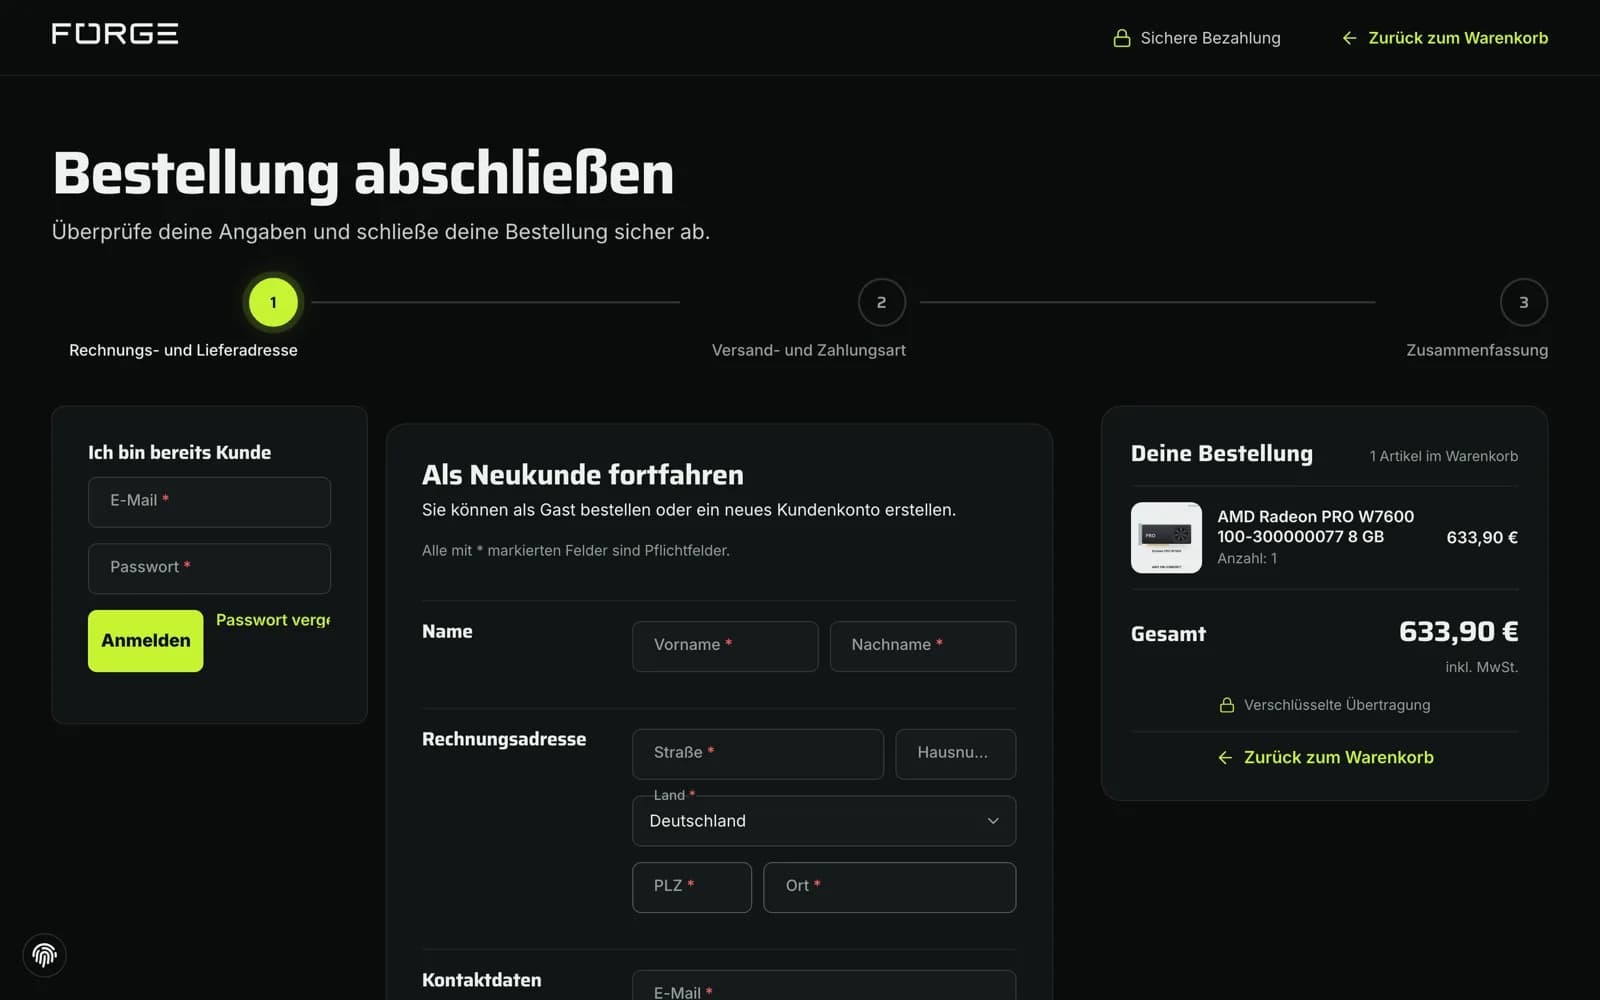Click the Sichere Bezahlung text
The height and width of the screenshot is (1000, 1600).
click(x=1210, y=38)
